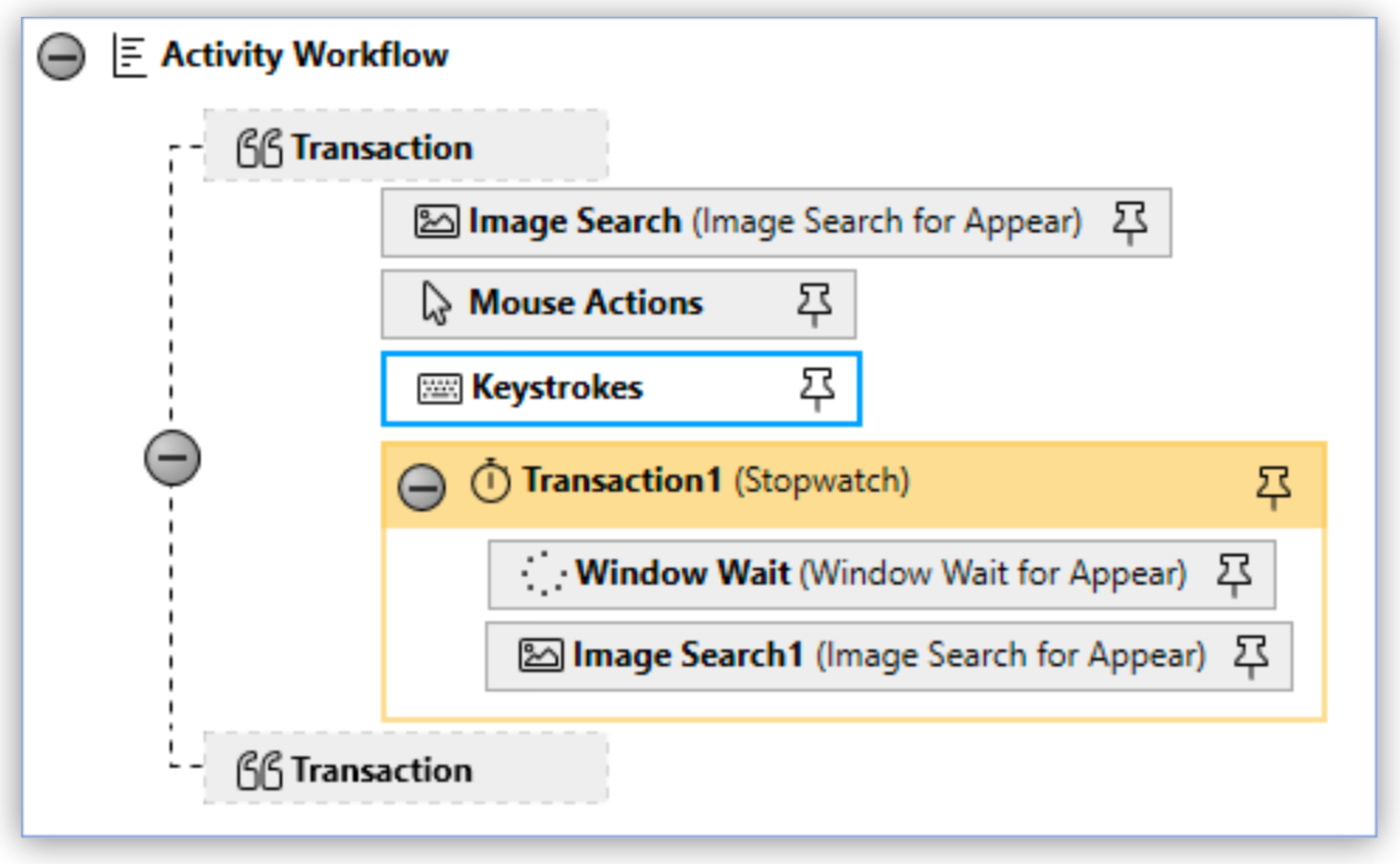Select the top Transaction node
Viewport: 1400px width, 864px height.
pos(380,146)
